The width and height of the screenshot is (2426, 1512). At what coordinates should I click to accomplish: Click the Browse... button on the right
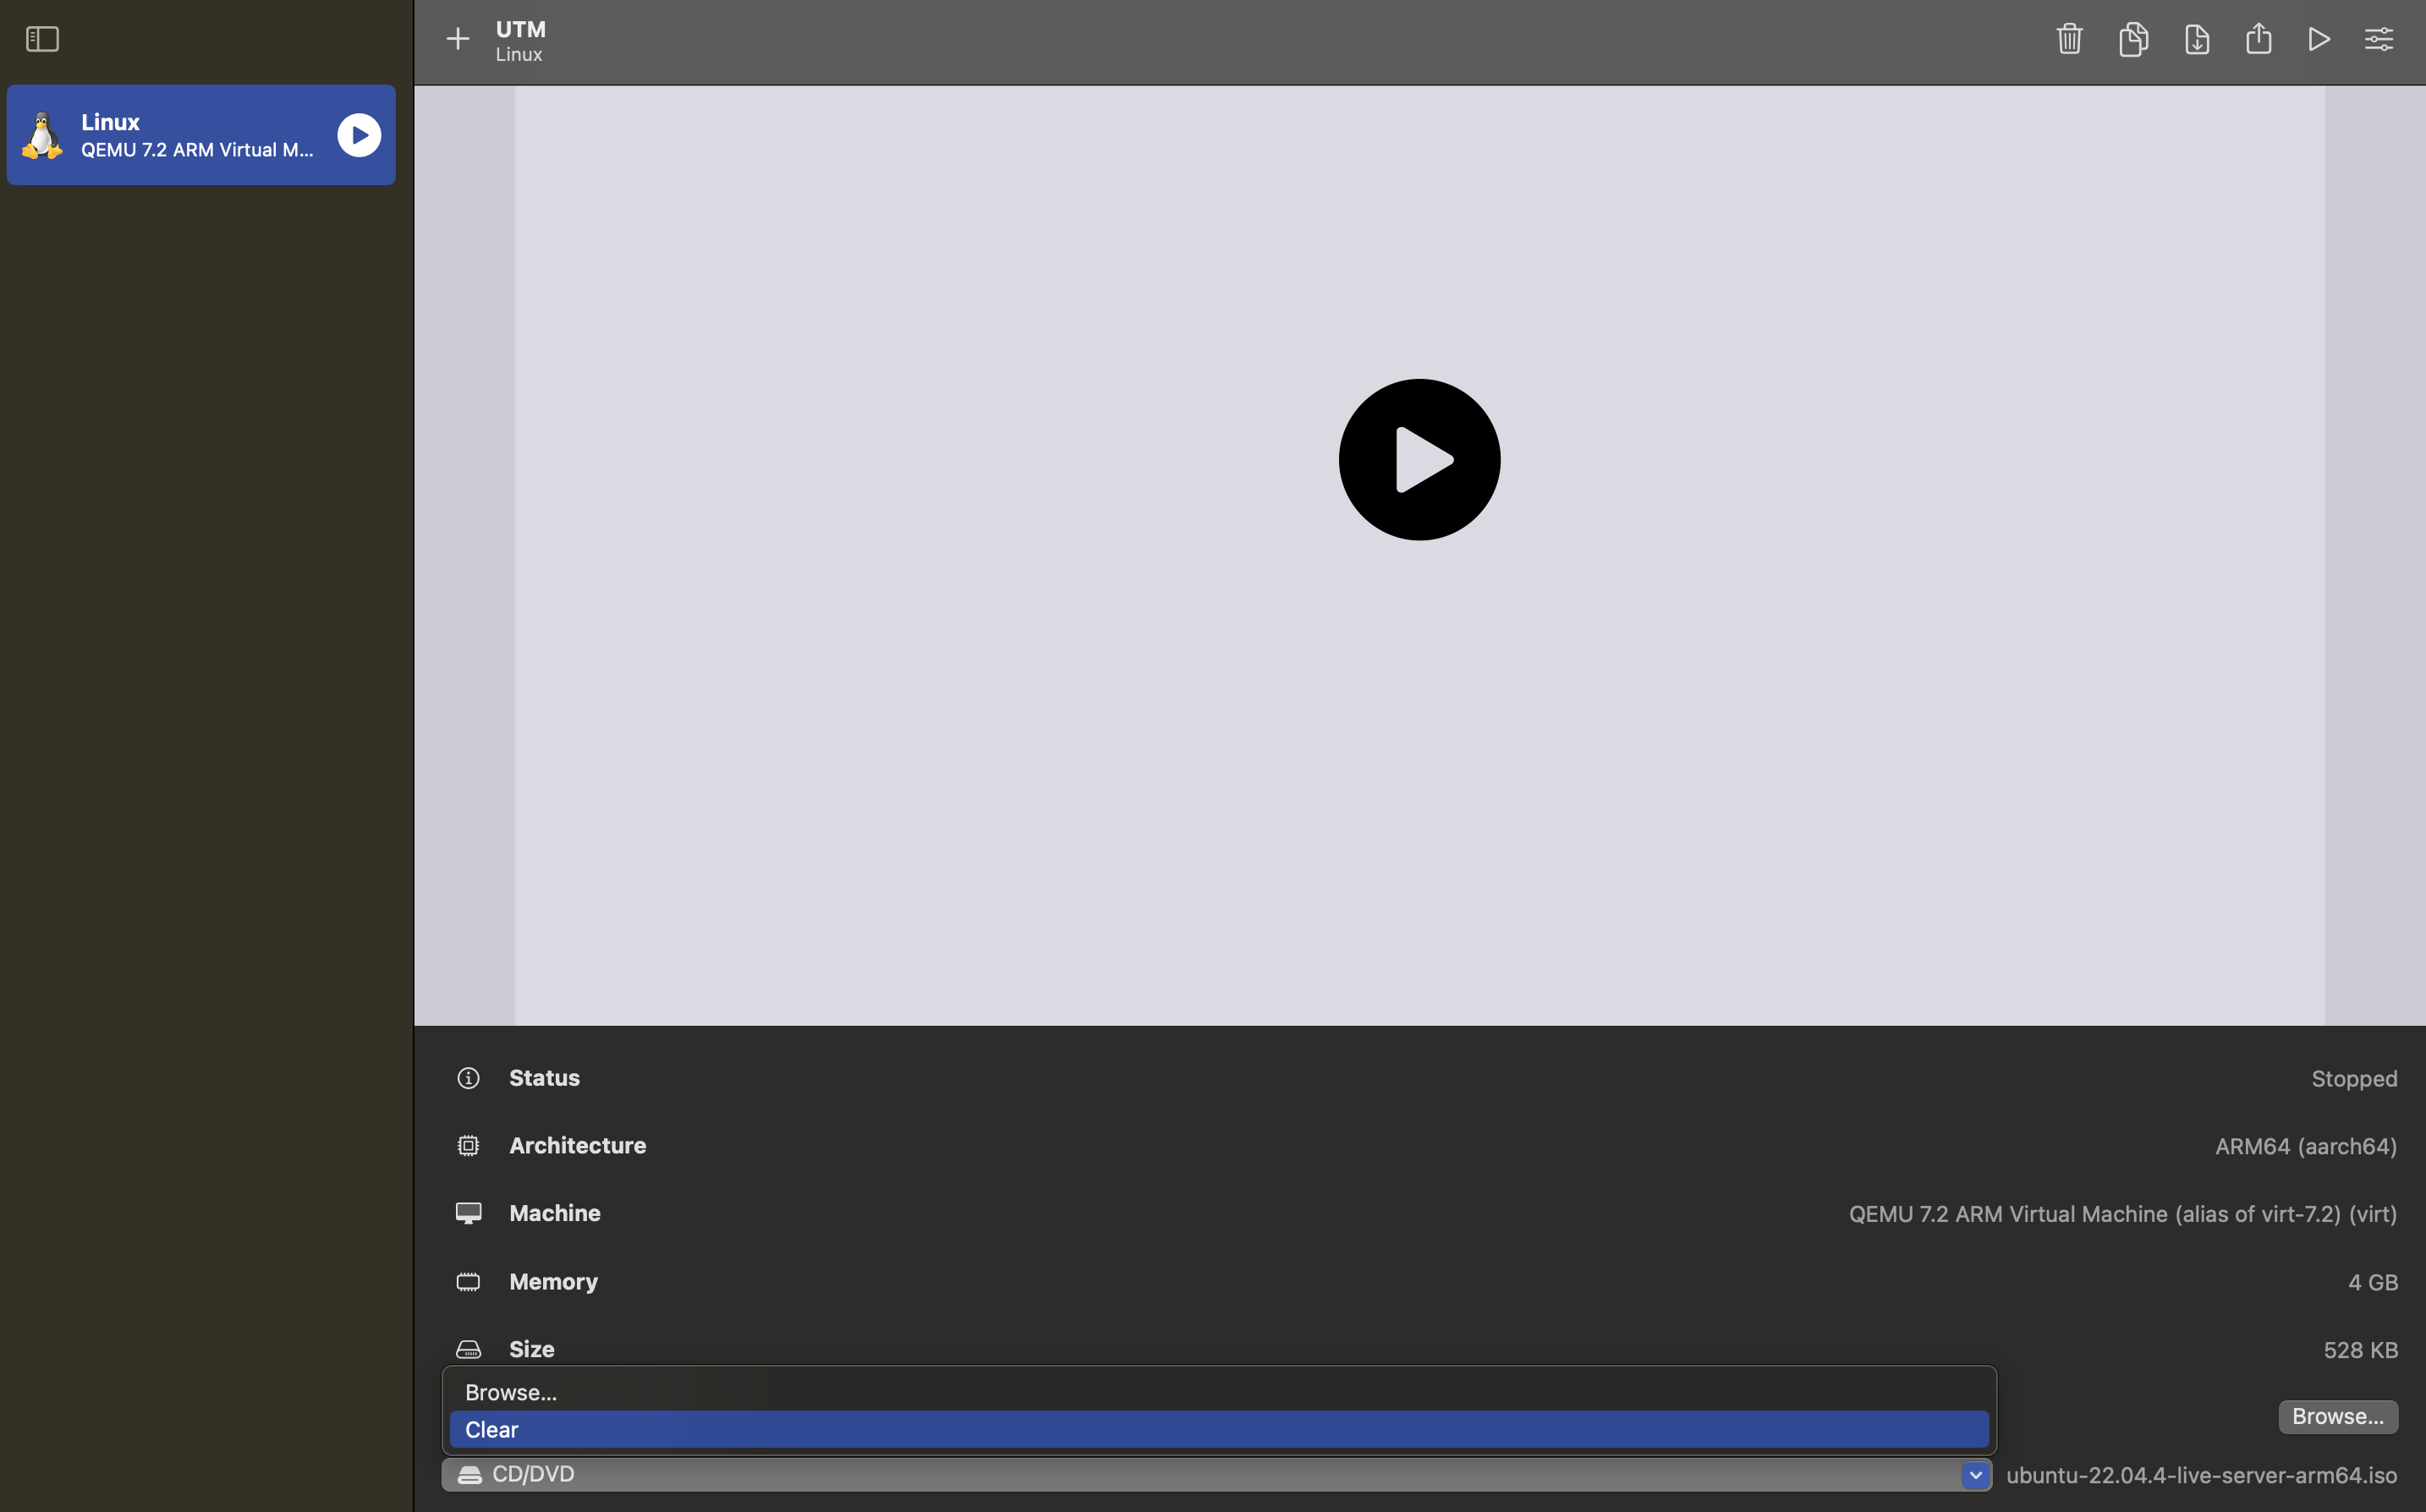tap(2338, 1416)
